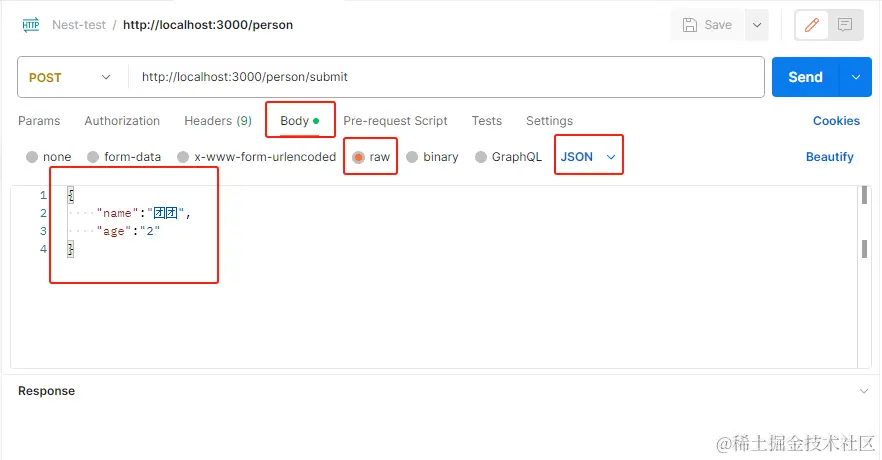This screenshot has height=460, width=882.
Task: Click the floppy disk Save icon
Action: click(x=690, y=25)
